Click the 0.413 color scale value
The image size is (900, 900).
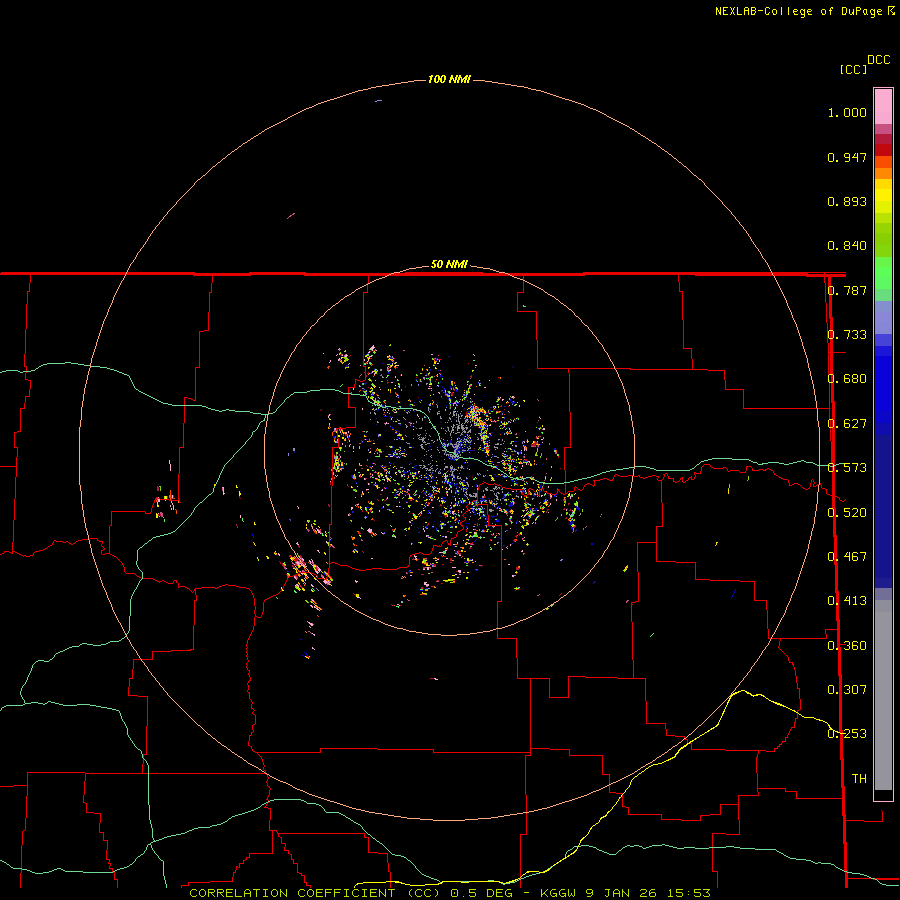click(x=847, y=601)
